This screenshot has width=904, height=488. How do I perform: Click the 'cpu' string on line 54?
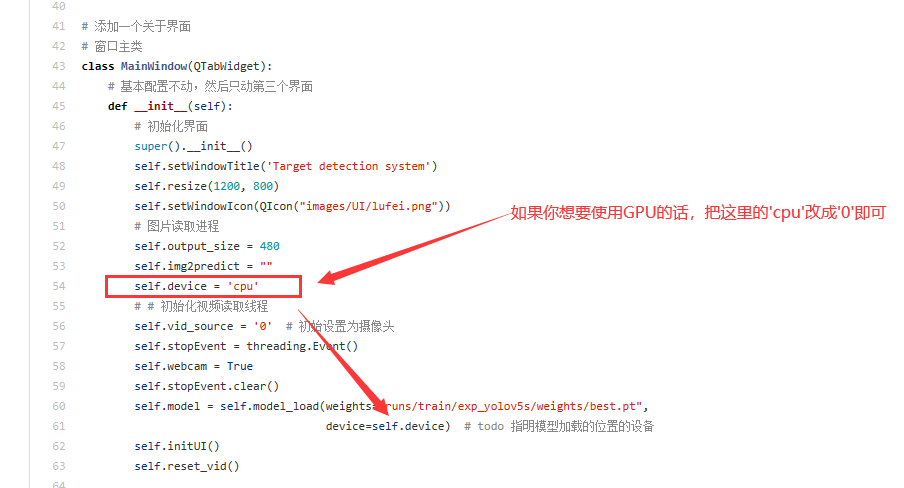point(243,286)
